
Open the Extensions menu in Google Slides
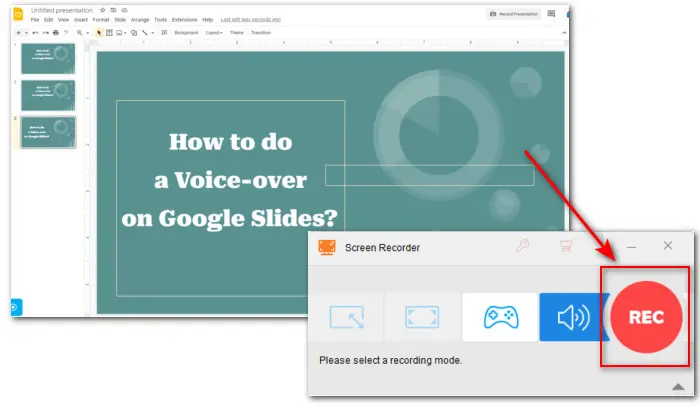[184, 20]
